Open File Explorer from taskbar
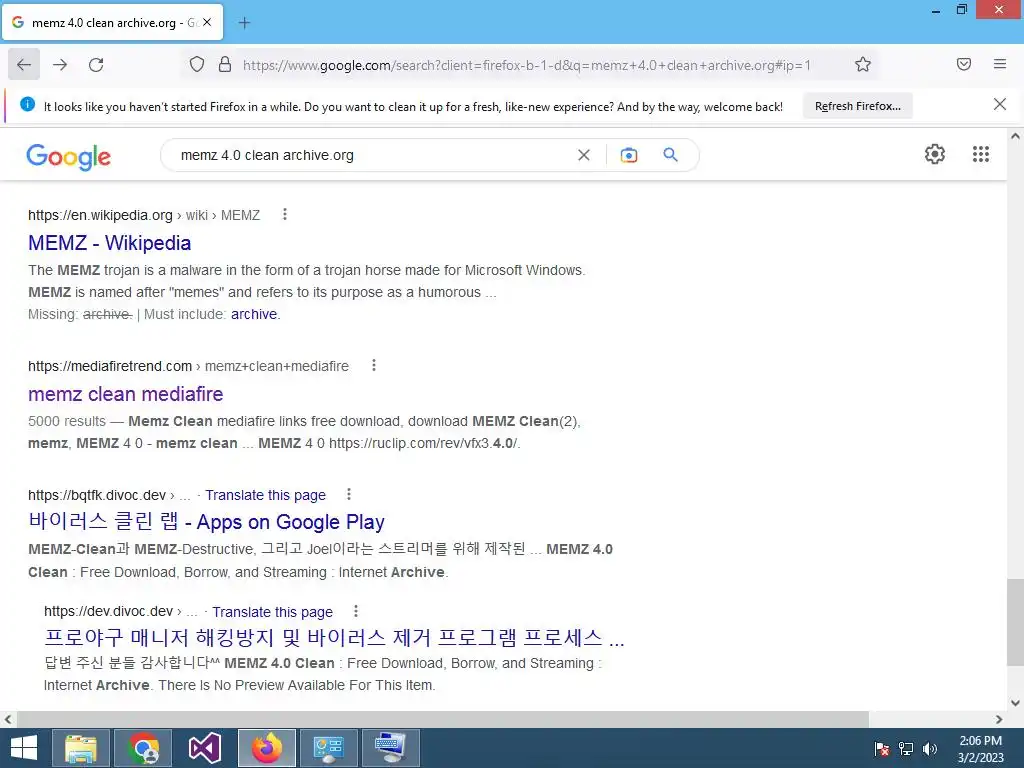Viewport: 1024px width, 768px height. (x=81, y=748)
